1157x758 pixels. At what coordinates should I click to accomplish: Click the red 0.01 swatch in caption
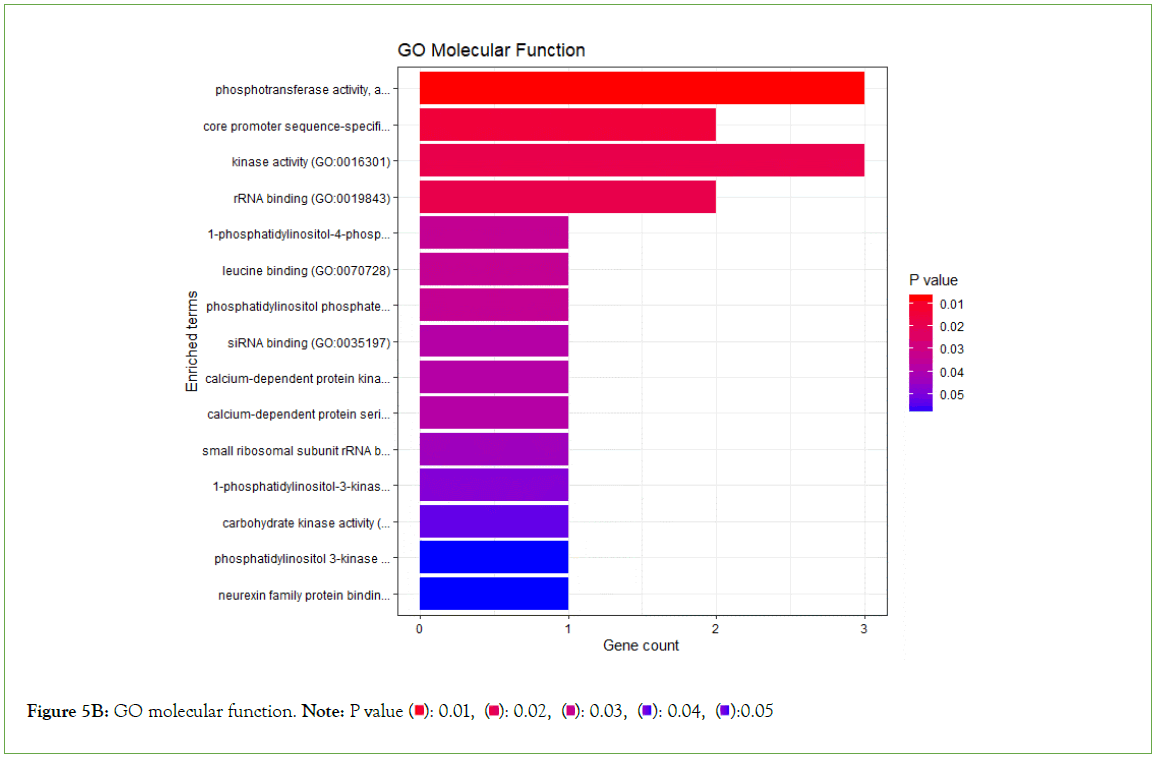419,711
